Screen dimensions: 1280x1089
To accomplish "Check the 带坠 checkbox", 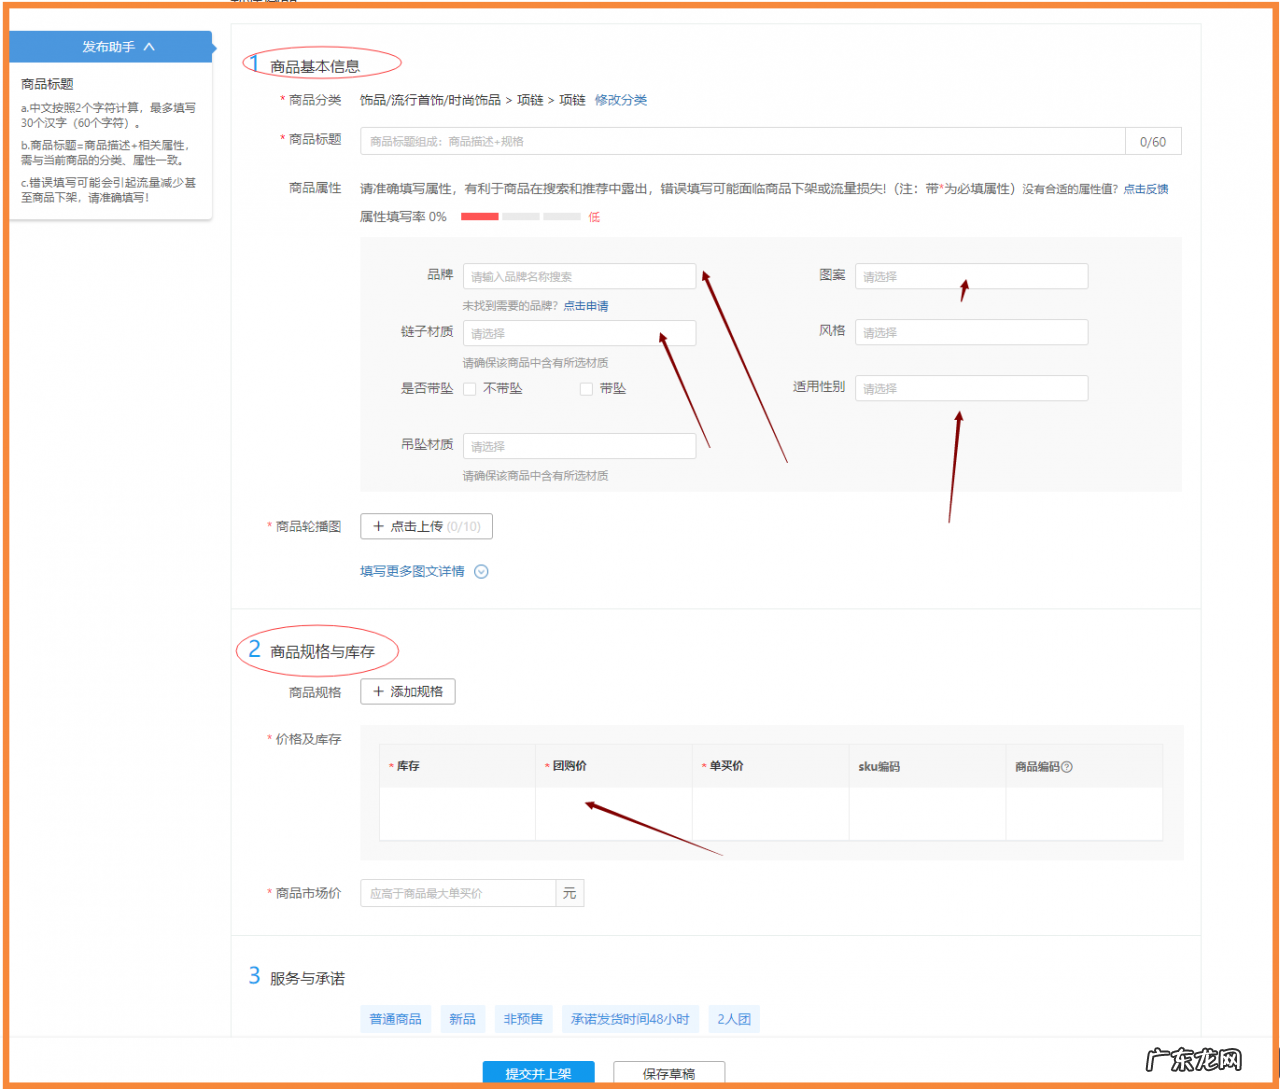I will [x=586, y=388].
